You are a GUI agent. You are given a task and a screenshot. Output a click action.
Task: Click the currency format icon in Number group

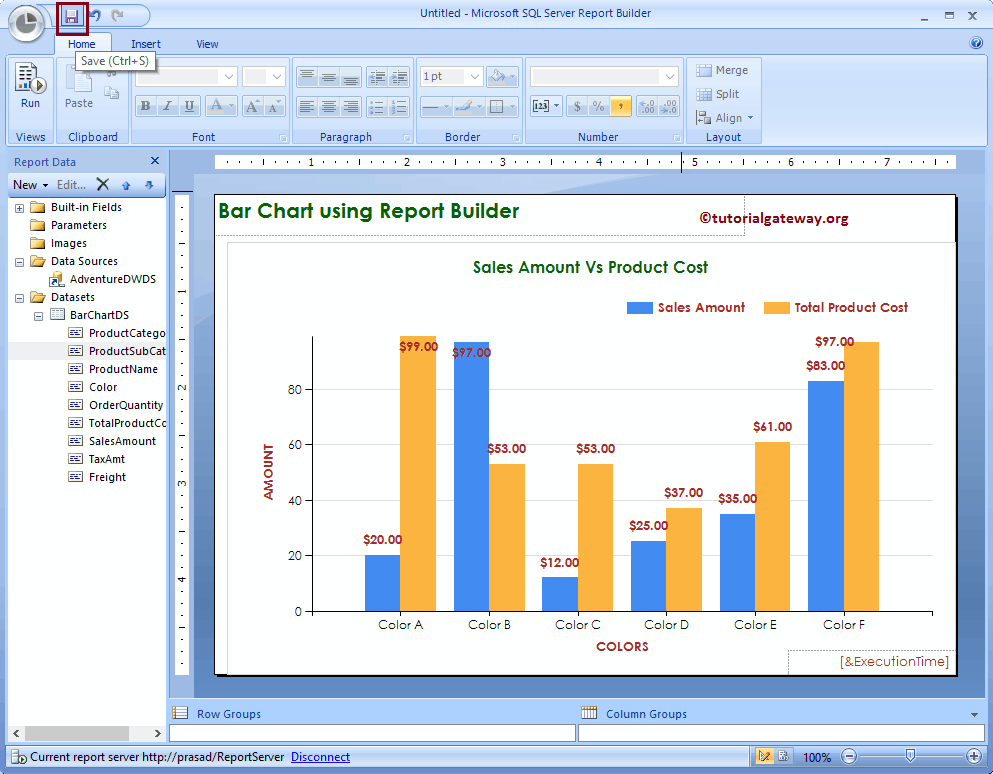[x=578, y=106]
